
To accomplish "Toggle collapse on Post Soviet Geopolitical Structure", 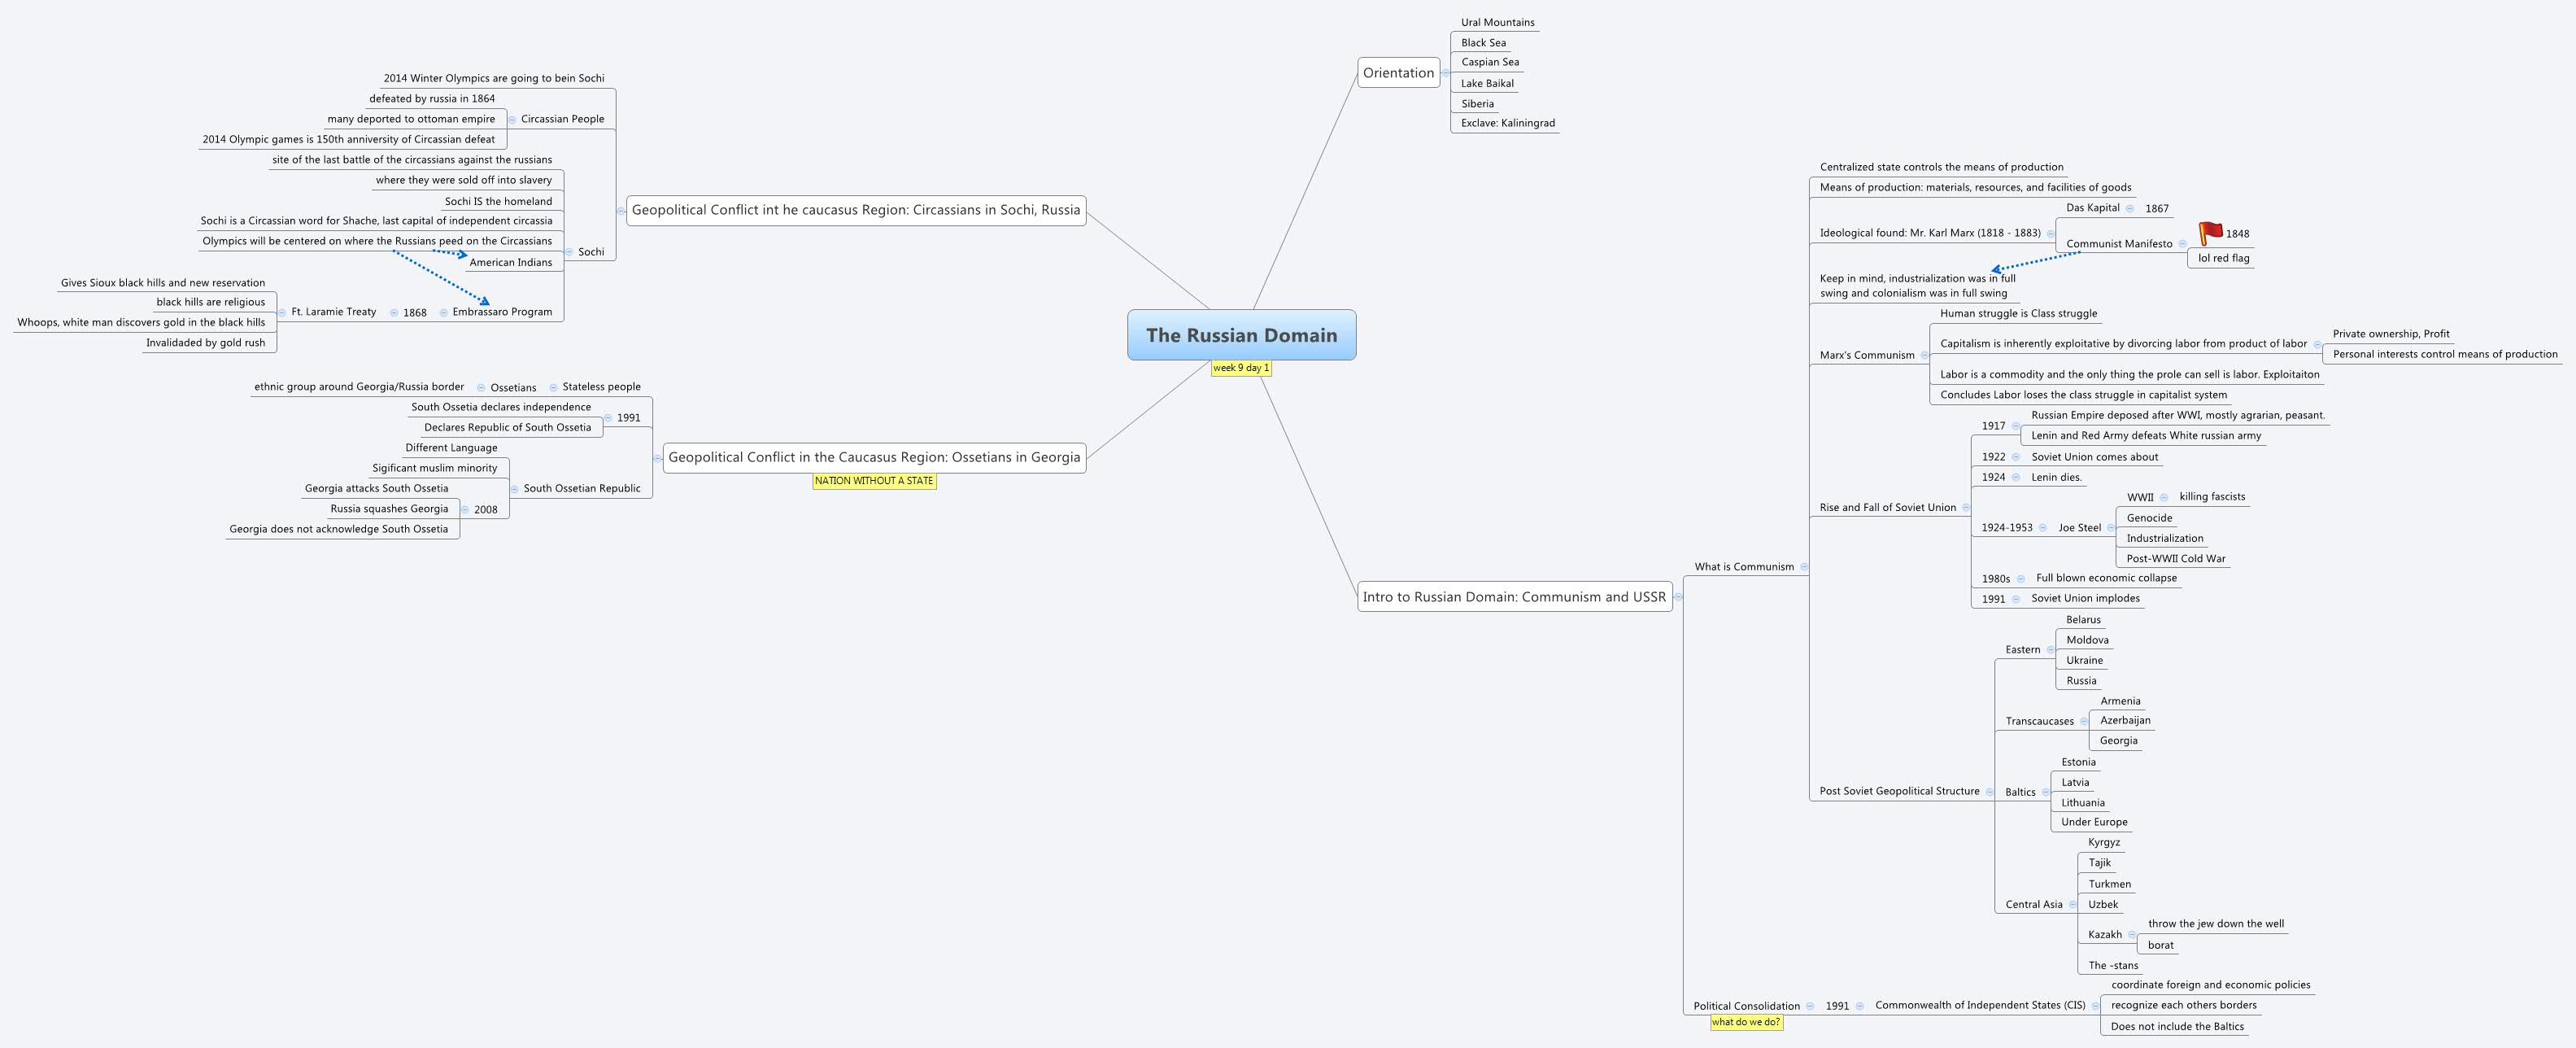I will click(1991, 790).
